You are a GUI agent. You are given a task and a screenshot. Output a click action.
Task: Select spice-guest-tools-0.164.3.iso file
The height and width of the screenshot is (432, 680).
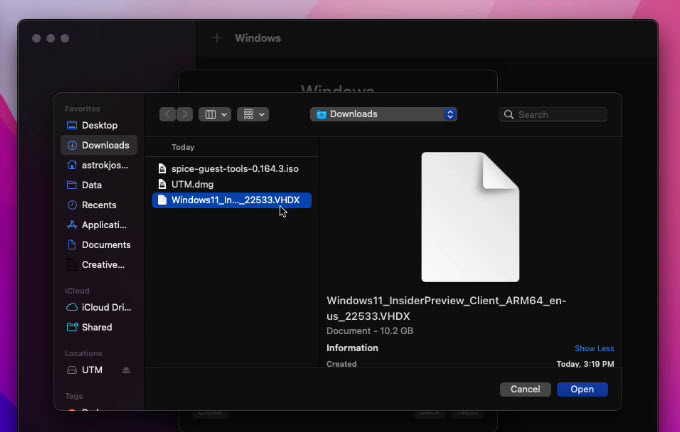(232, 169)
